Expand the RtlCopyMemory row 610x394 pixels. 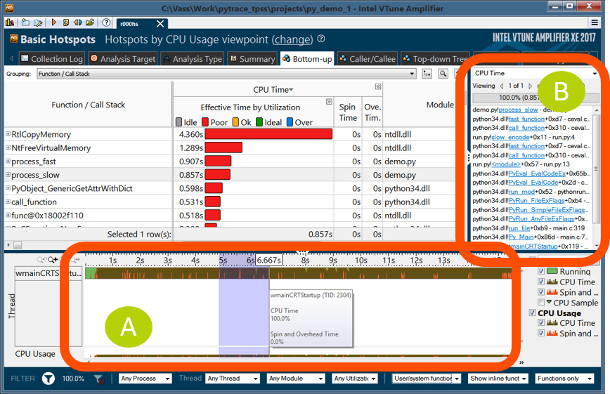pyautogui.click(x=8, y=134)
